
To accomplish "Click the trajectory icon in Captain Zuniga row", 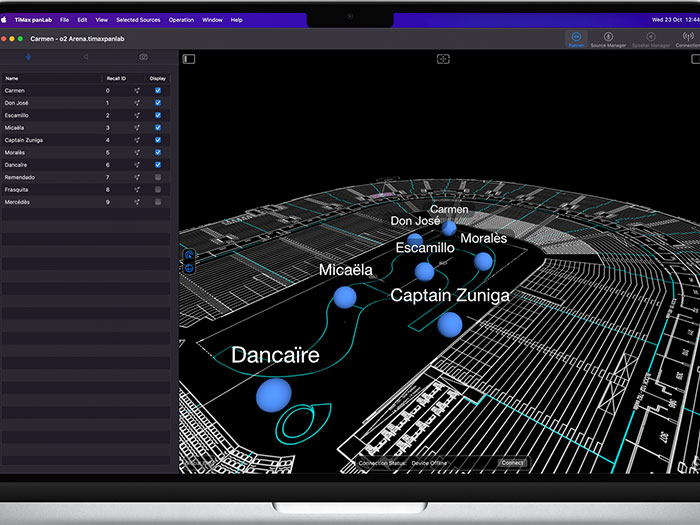I will [x=137, y=140].
